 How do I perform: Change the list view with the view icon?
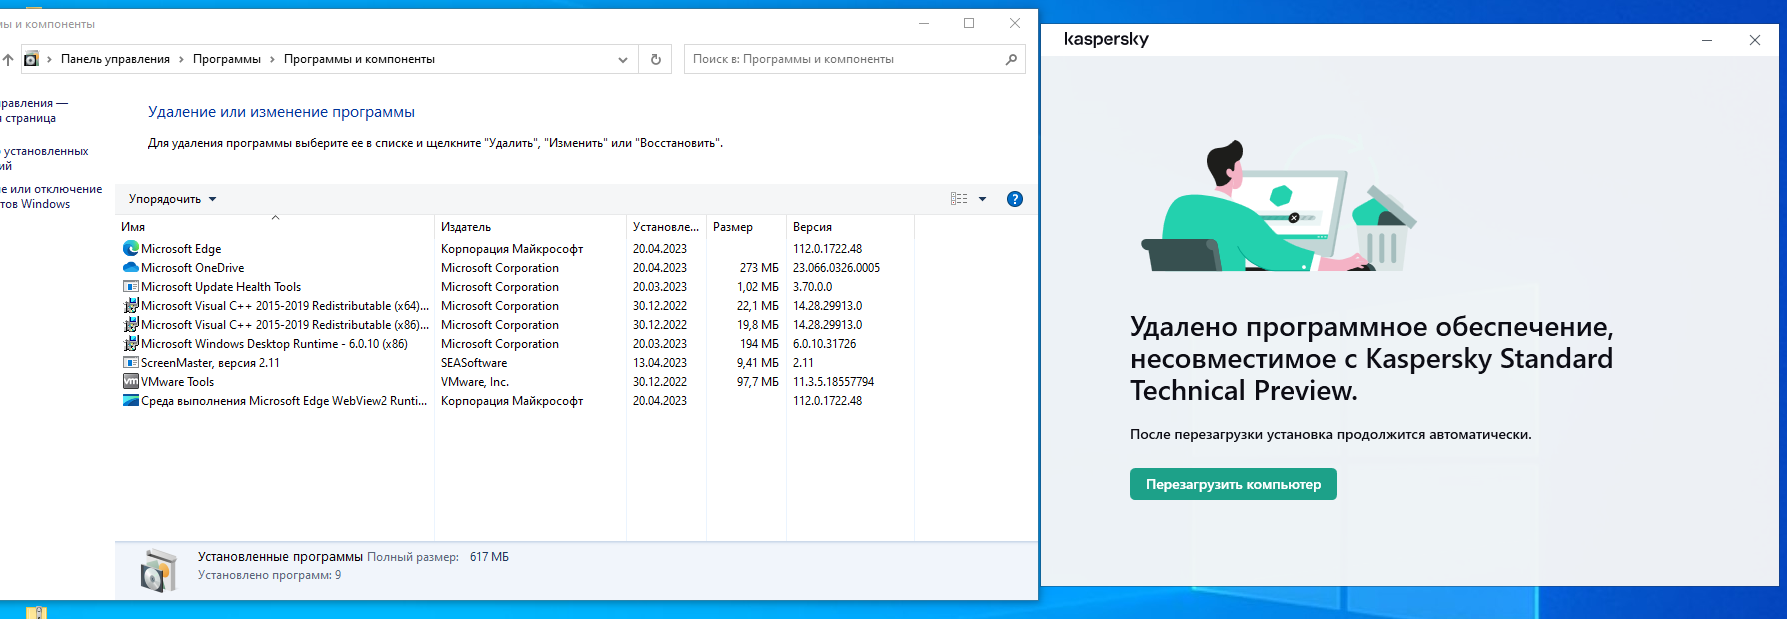click(x=959, y=199)
